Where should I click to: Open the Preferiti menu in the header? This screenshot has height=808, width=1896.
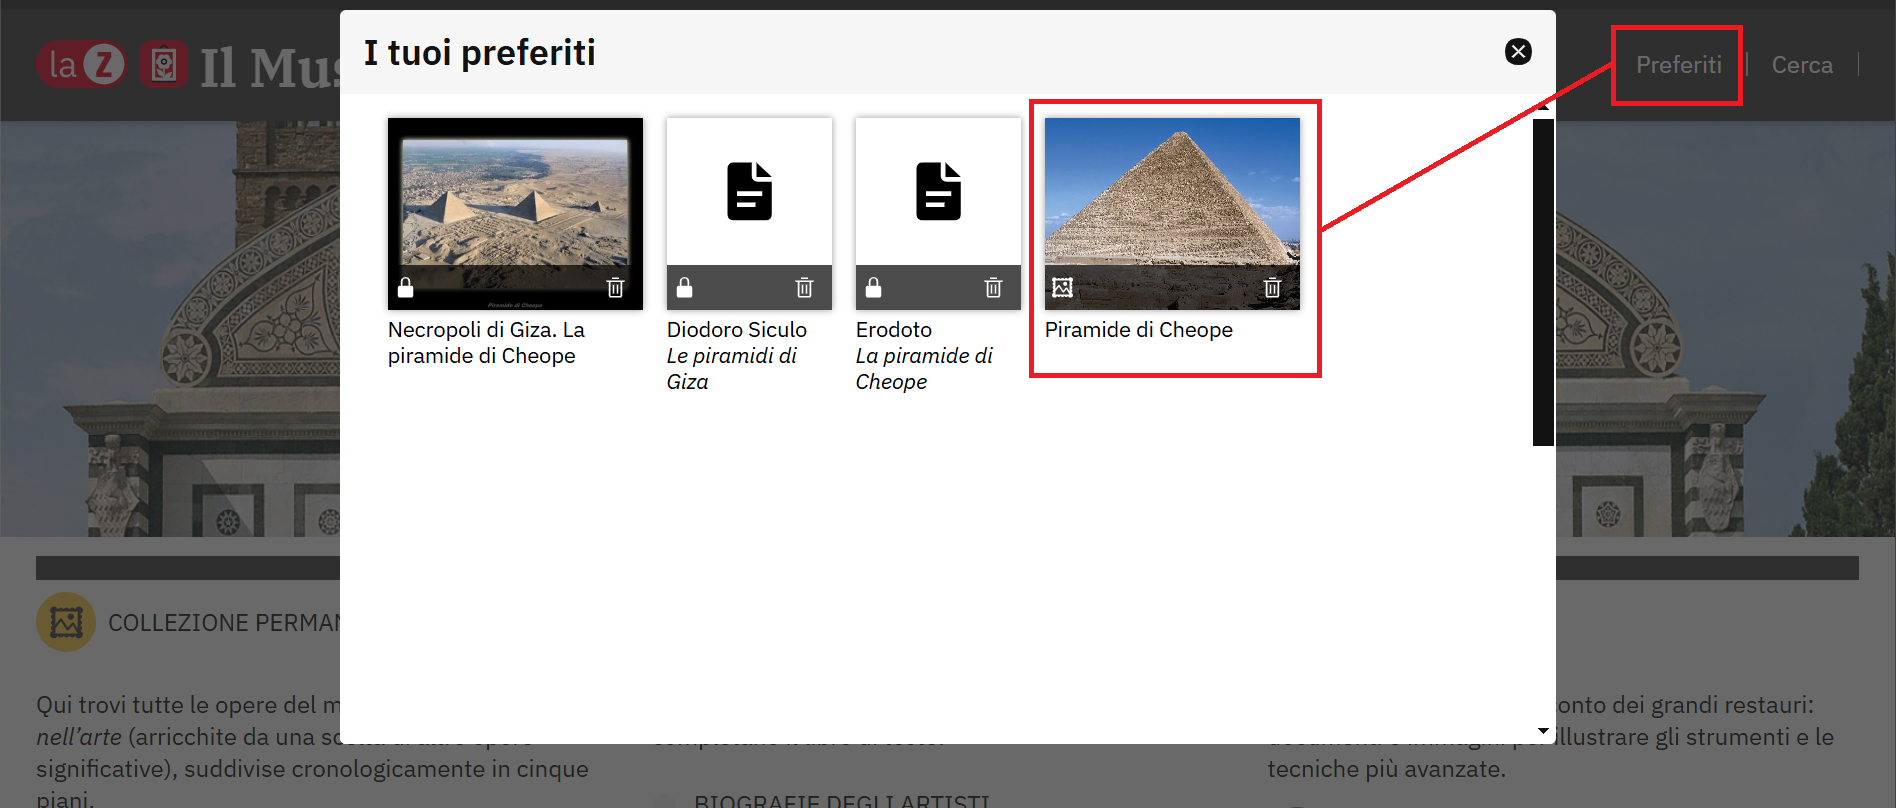[1678, 65]
